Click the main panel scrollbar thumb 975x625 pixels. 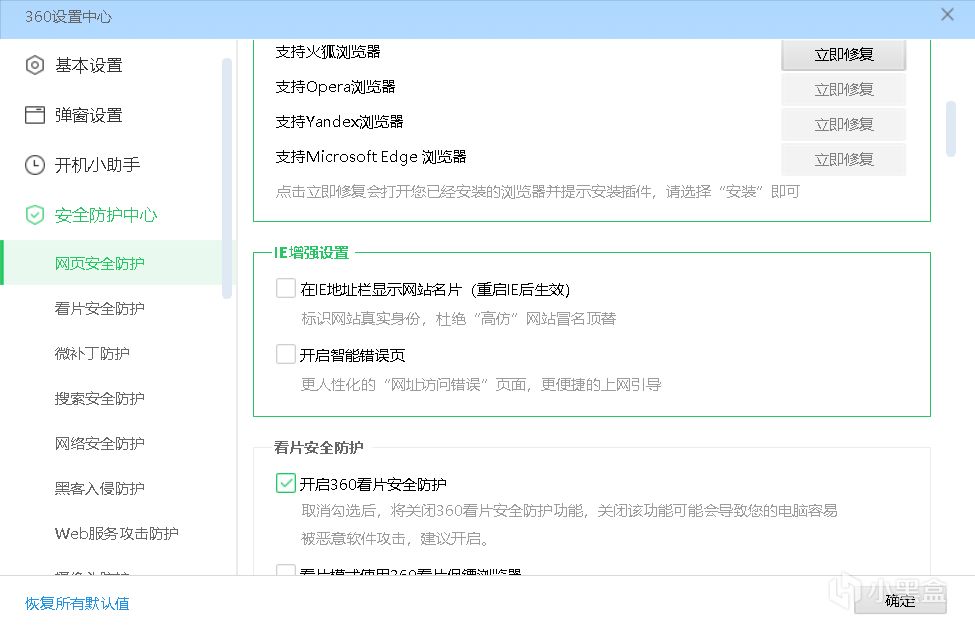(950, 129)
